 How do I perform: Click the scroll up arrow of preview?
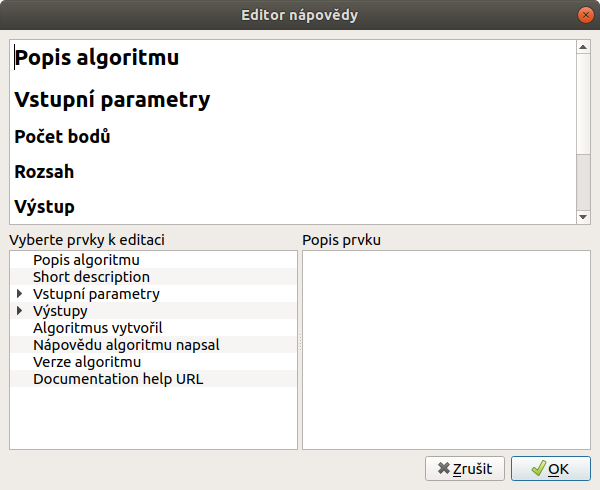tap(583, 47)
